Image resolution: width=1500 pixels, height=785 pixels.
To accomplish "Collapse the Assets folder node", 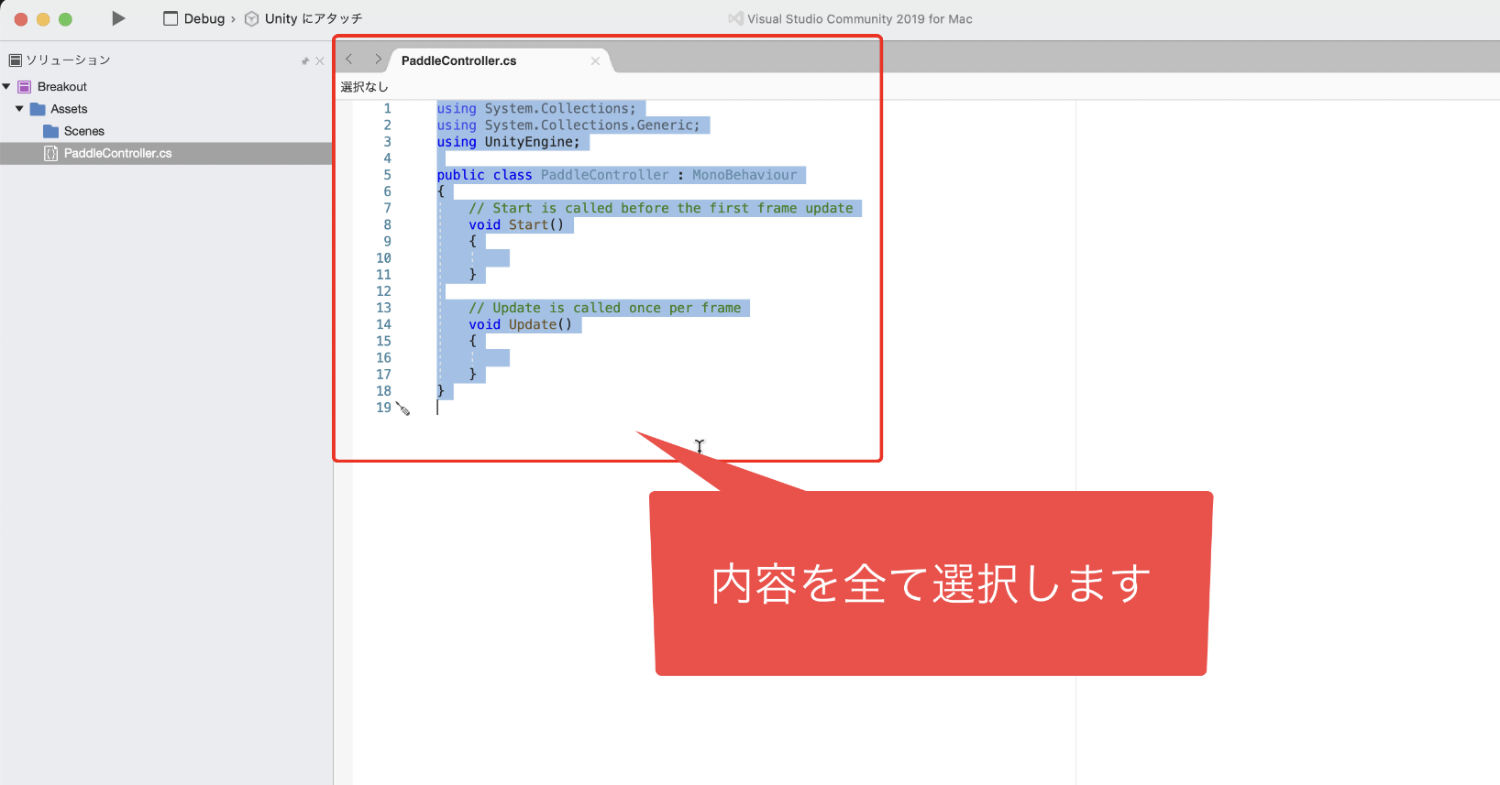I will 19,108.
